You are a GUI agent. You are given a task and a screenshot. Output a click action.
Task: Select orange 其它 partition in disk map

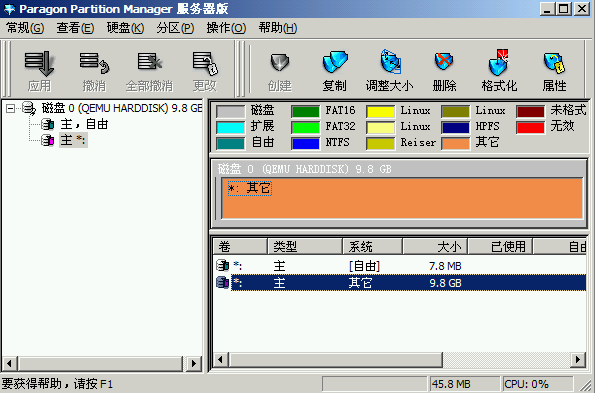(x=402, y=198)
